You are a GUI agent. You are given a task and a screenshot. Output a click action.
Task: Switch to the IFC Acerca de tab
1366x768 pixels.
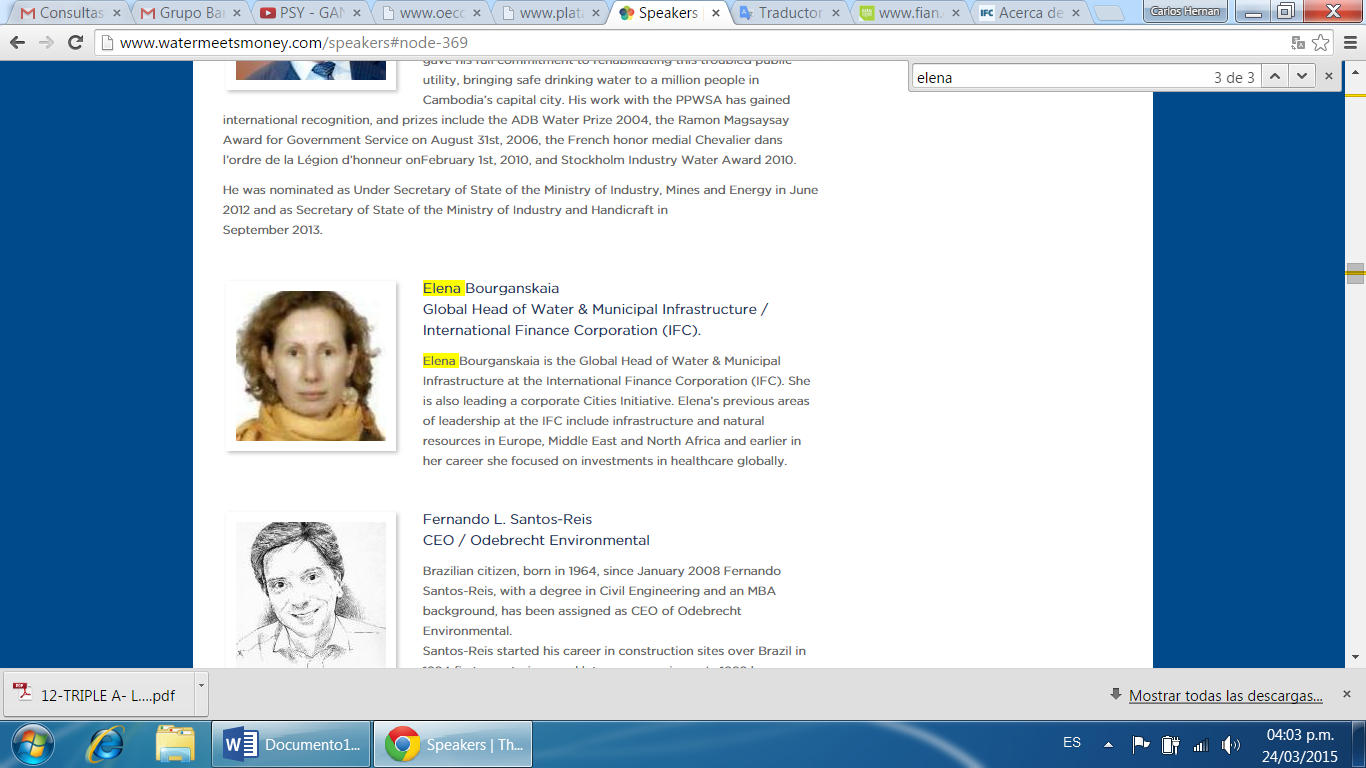pos(1028,13)
